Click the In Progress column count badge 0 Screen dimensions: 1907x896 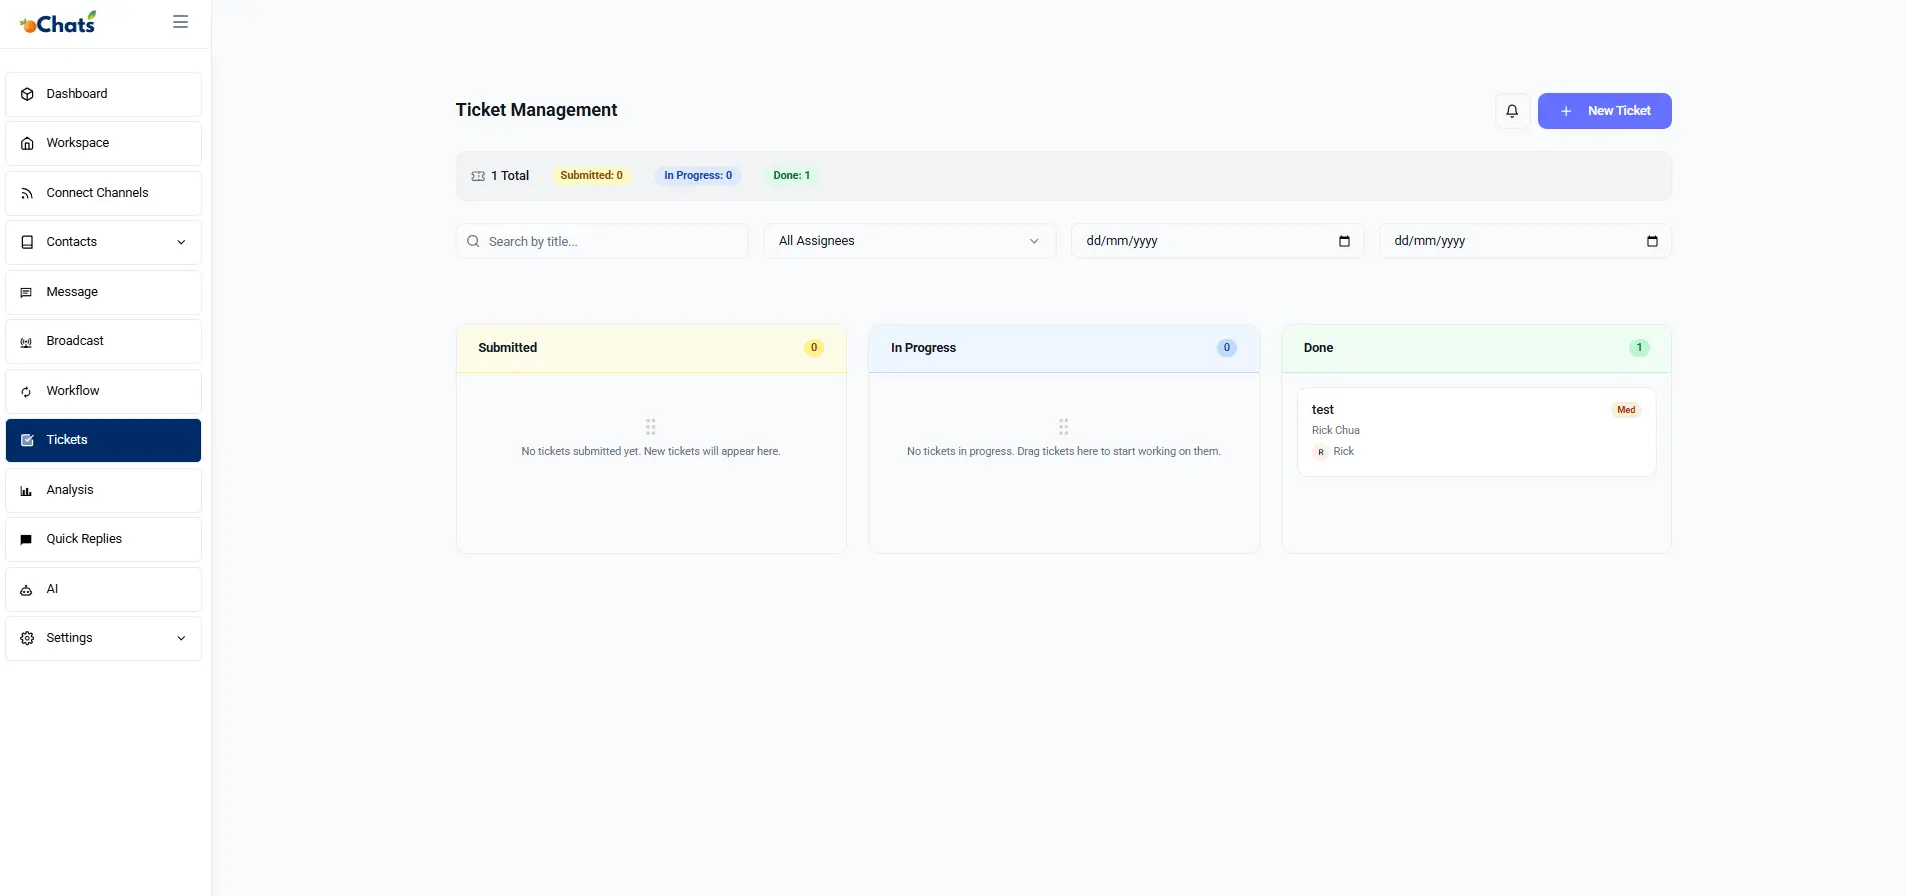tap(1227, 348)
